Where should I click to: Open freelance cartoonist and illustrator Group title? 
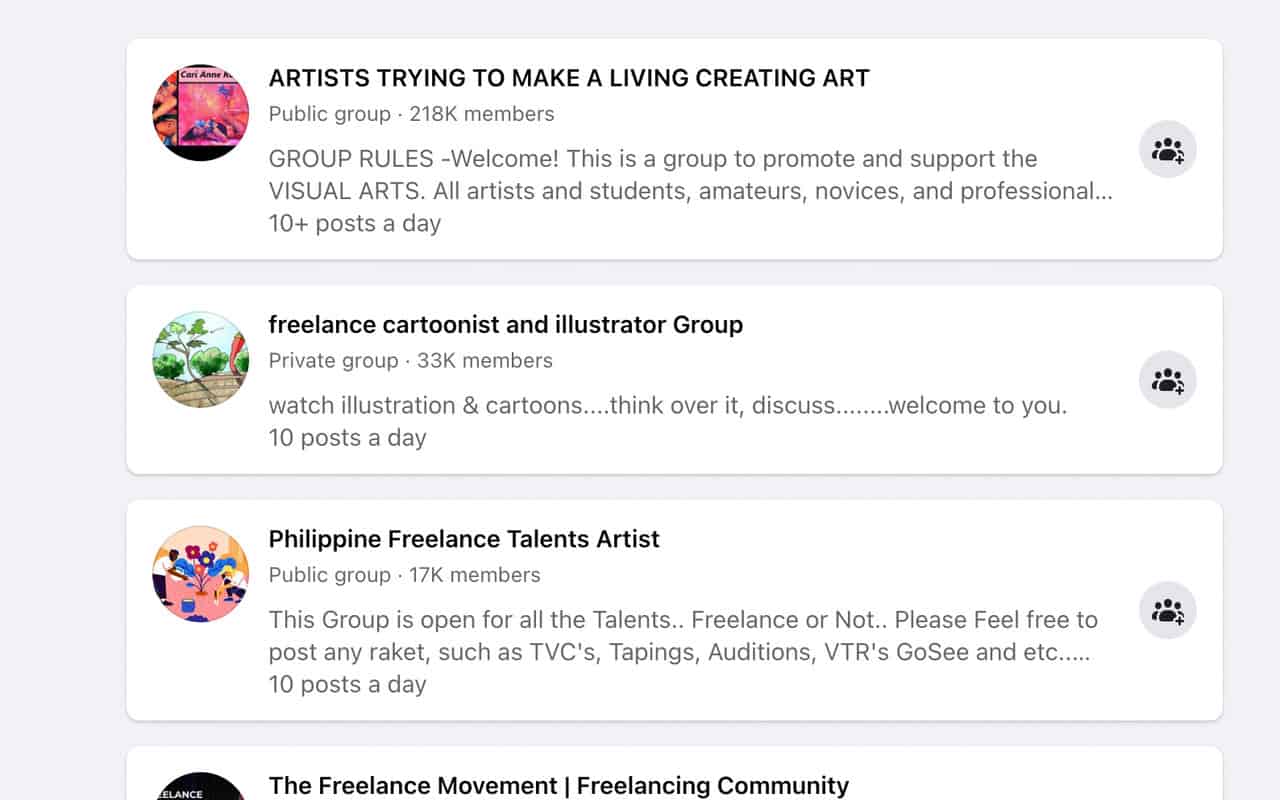pyautogui.click(x=505, y=325)
